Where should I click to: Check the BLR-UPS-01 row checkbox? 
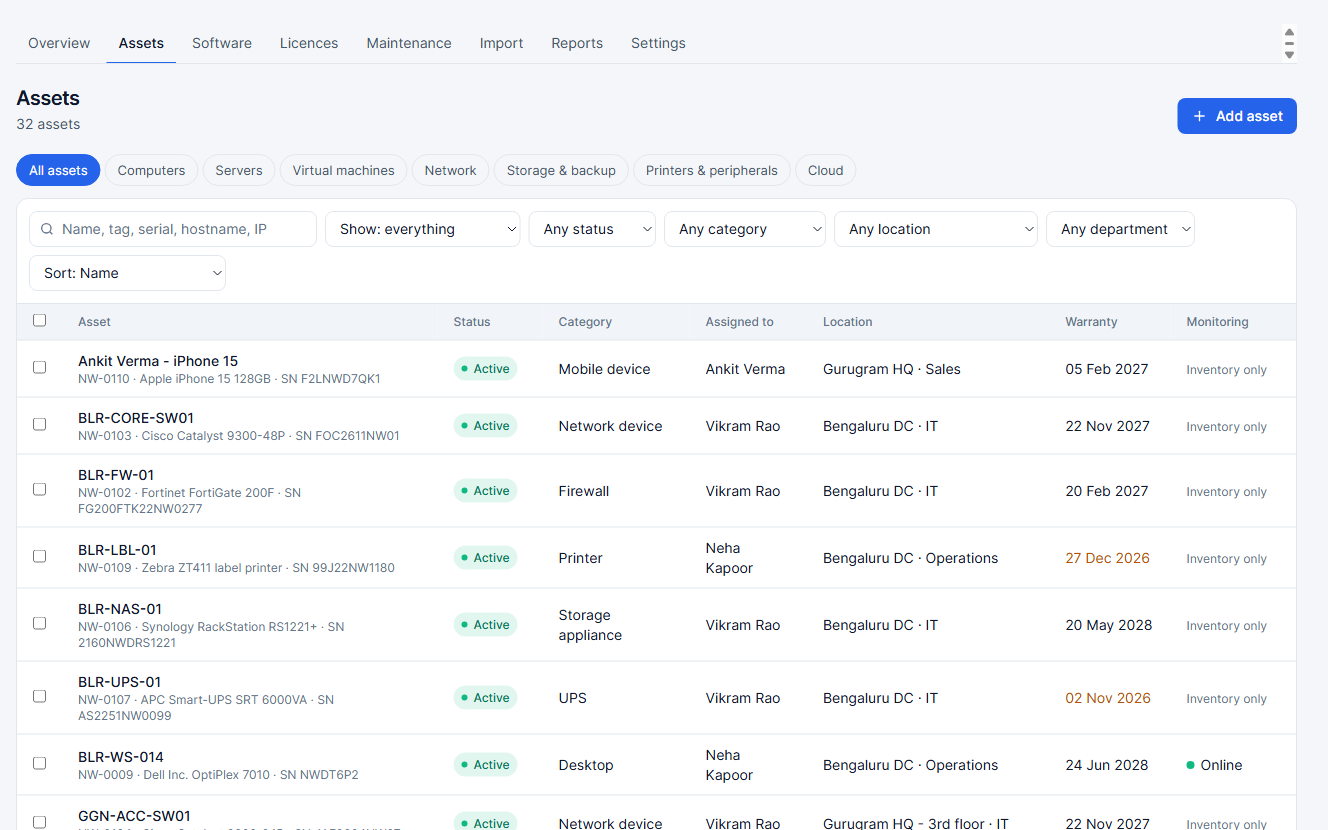click(40, 697)
